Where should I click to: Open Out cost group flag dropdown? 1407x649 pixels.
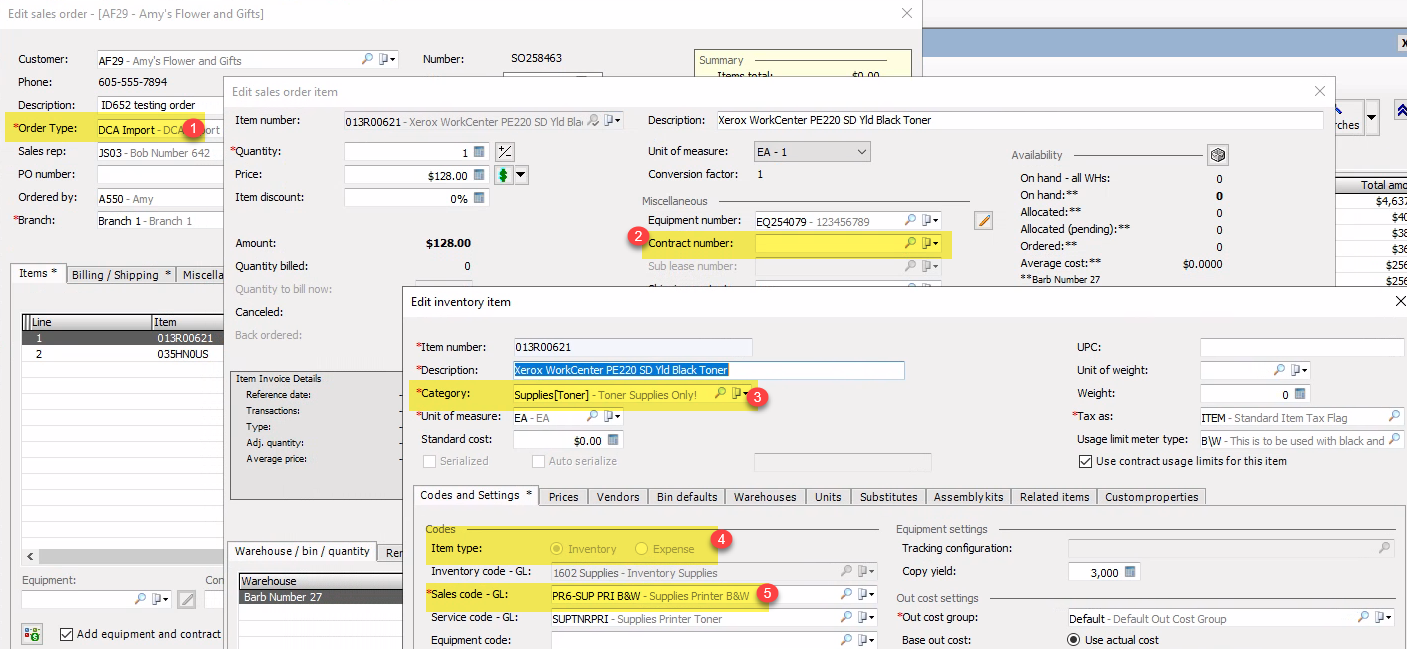pyautogui.click(x=1385, y=618)
